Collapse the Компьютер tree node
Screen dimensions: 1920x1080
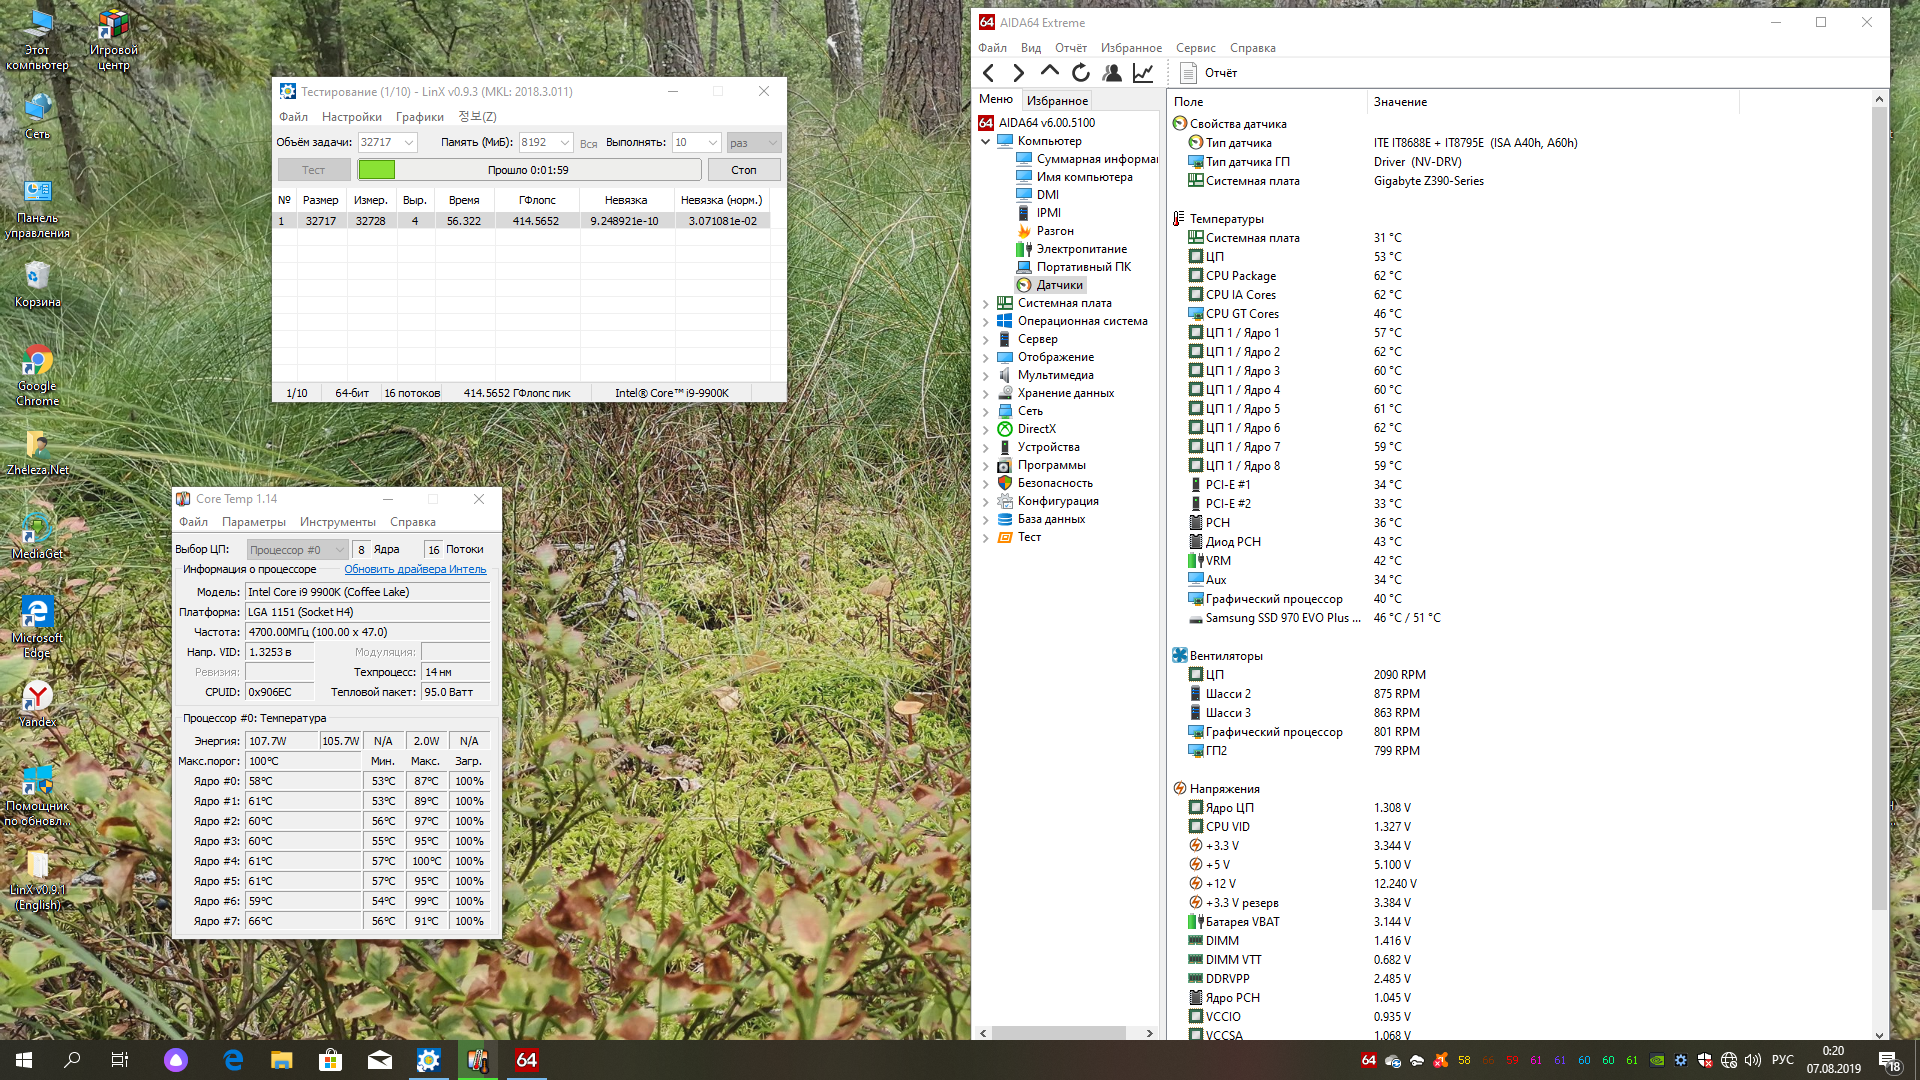tap(985, 142)
